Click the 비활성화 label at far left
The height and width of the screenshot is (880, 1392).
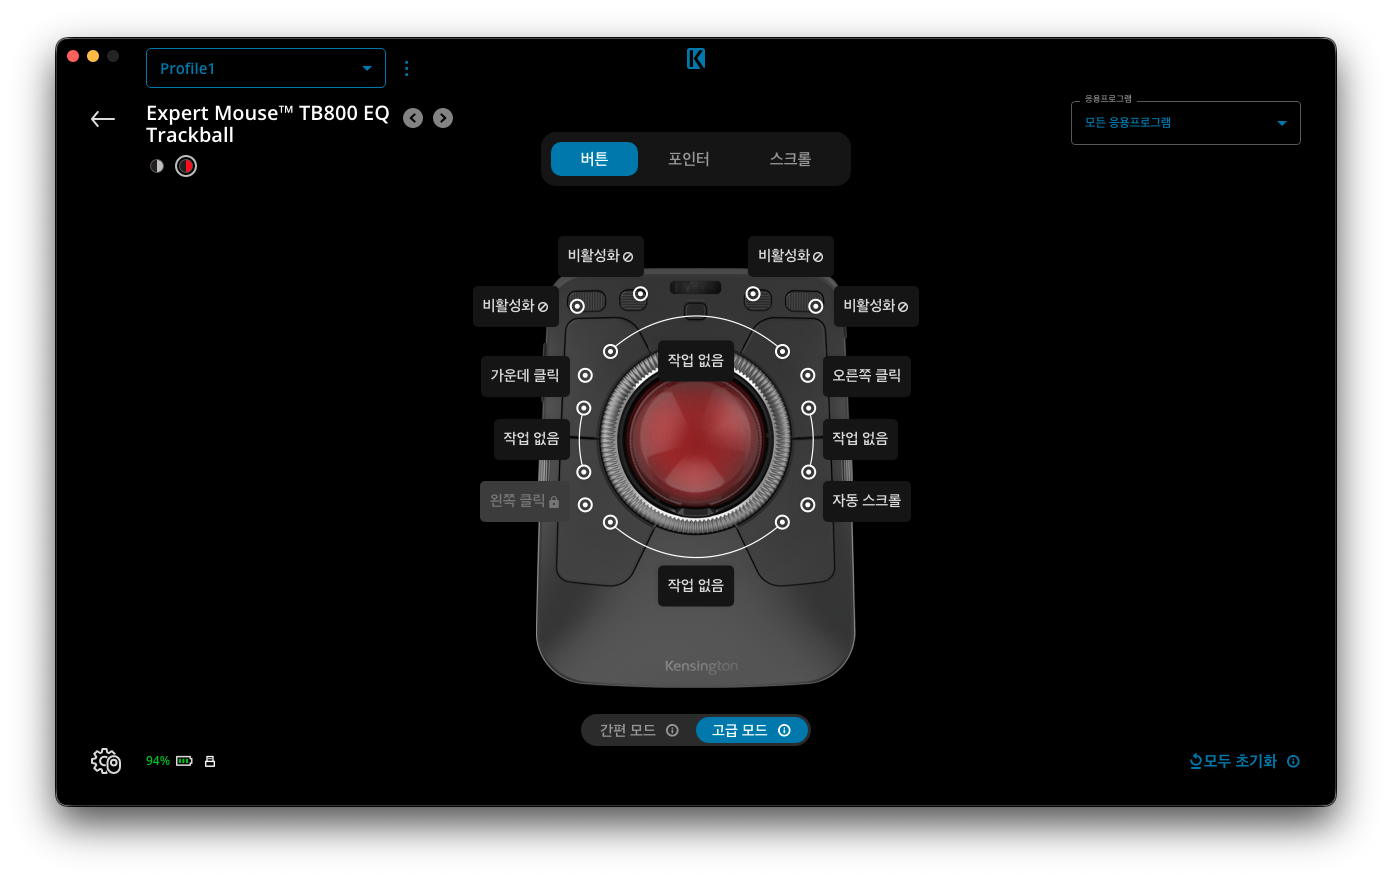pyautogui.click(x=515, y=306)
